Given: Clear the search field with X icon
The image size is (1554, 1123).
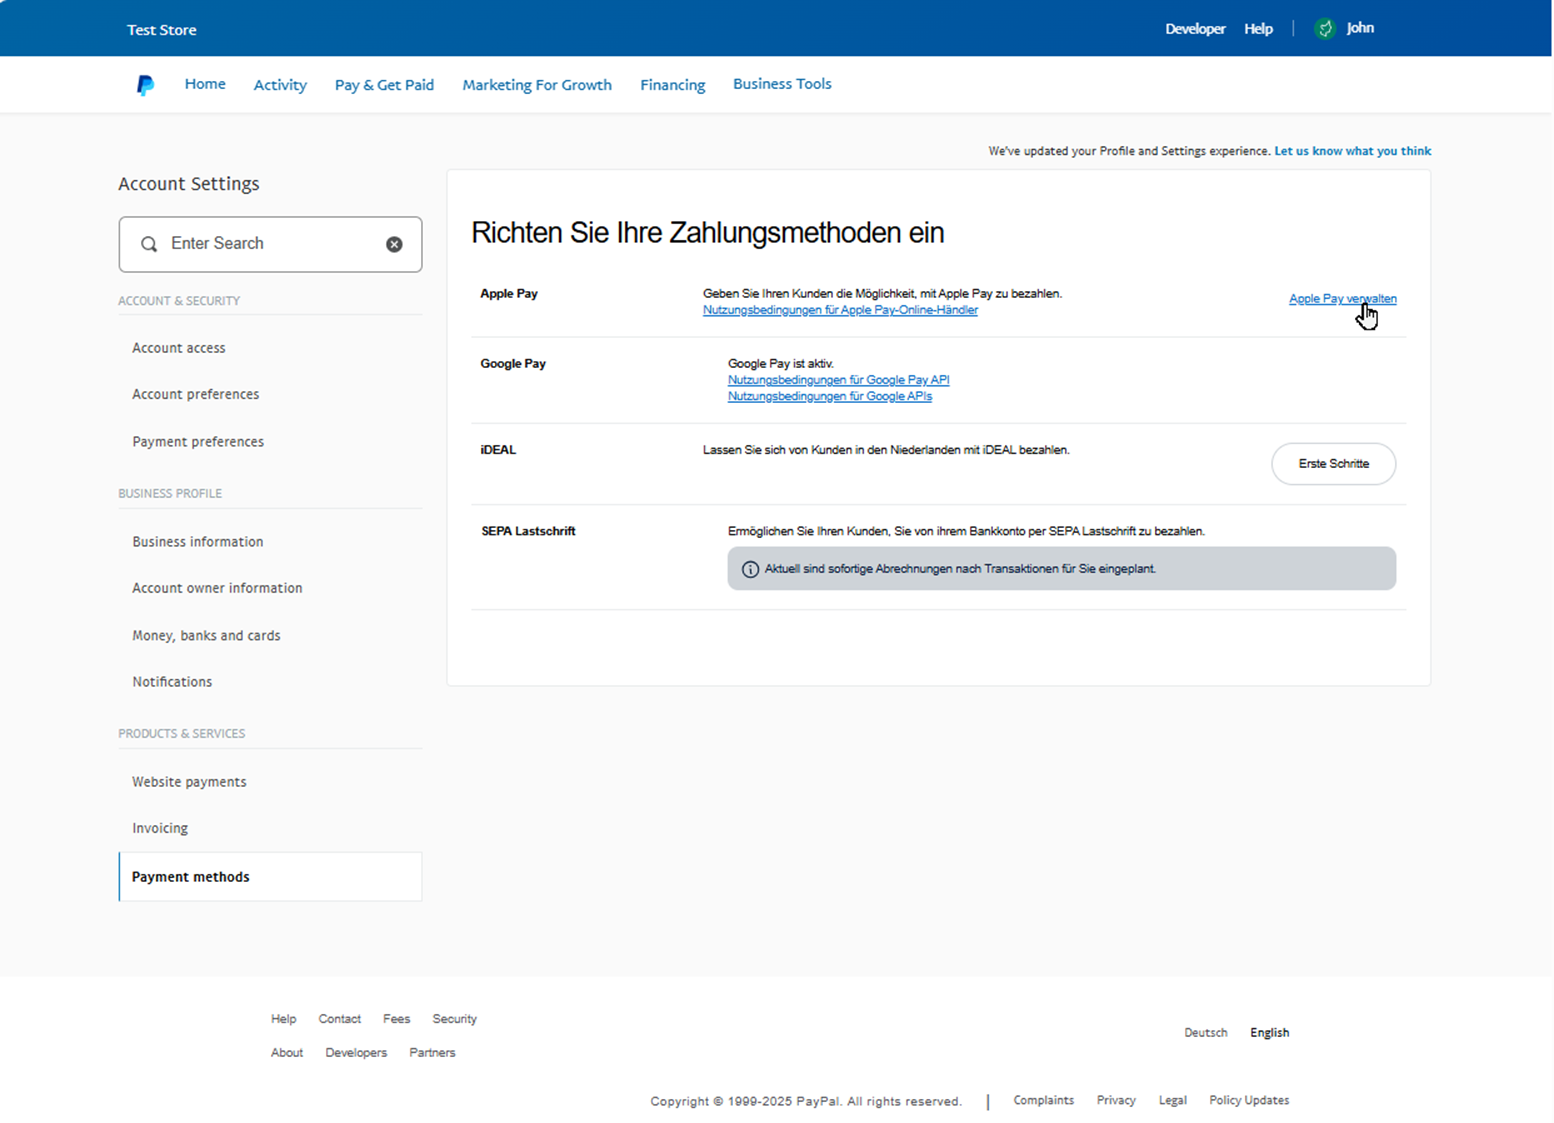Looking at the screenshot, I should click(x=394, y=244).
